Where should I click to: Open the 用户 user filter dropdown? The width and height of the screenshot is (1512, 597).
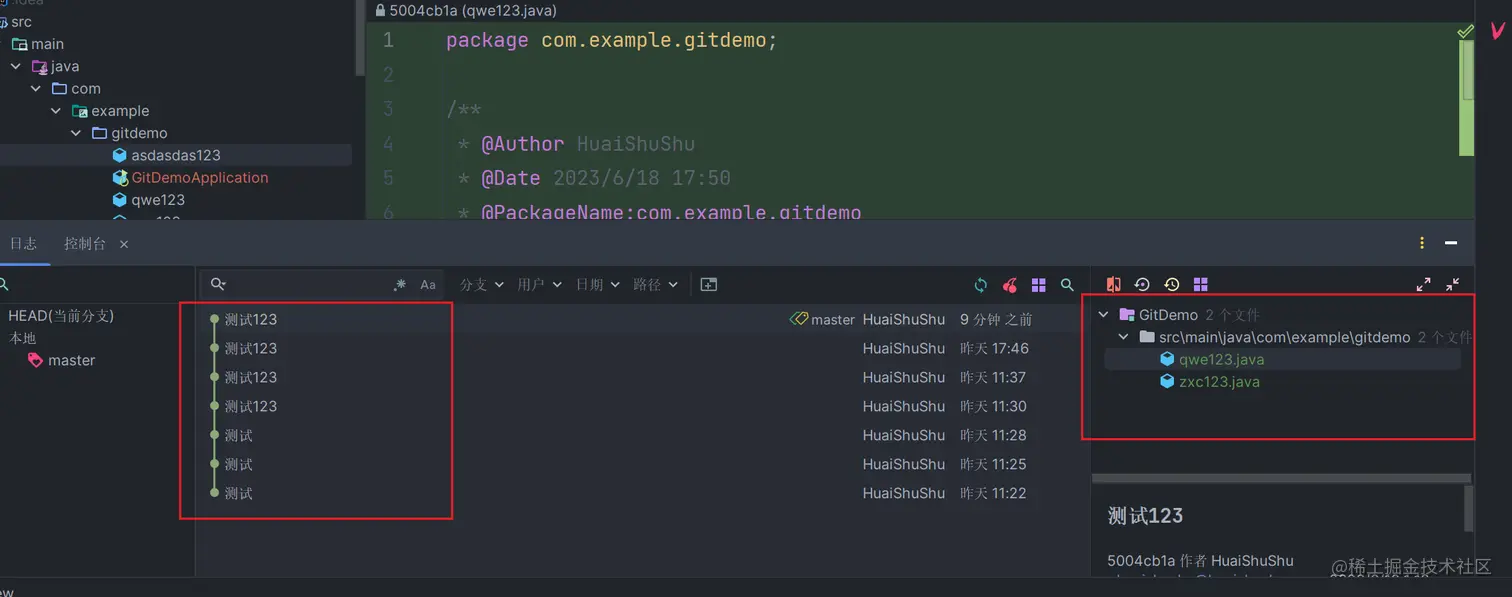540,285
